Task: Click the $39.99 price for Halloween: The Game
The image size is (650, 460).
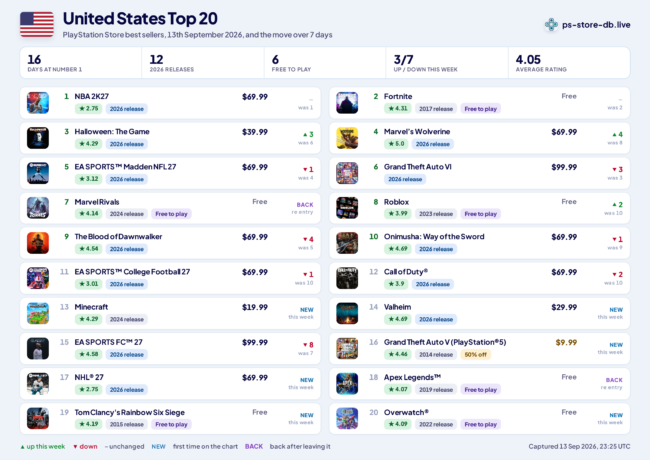Action: tap(255, 132)
